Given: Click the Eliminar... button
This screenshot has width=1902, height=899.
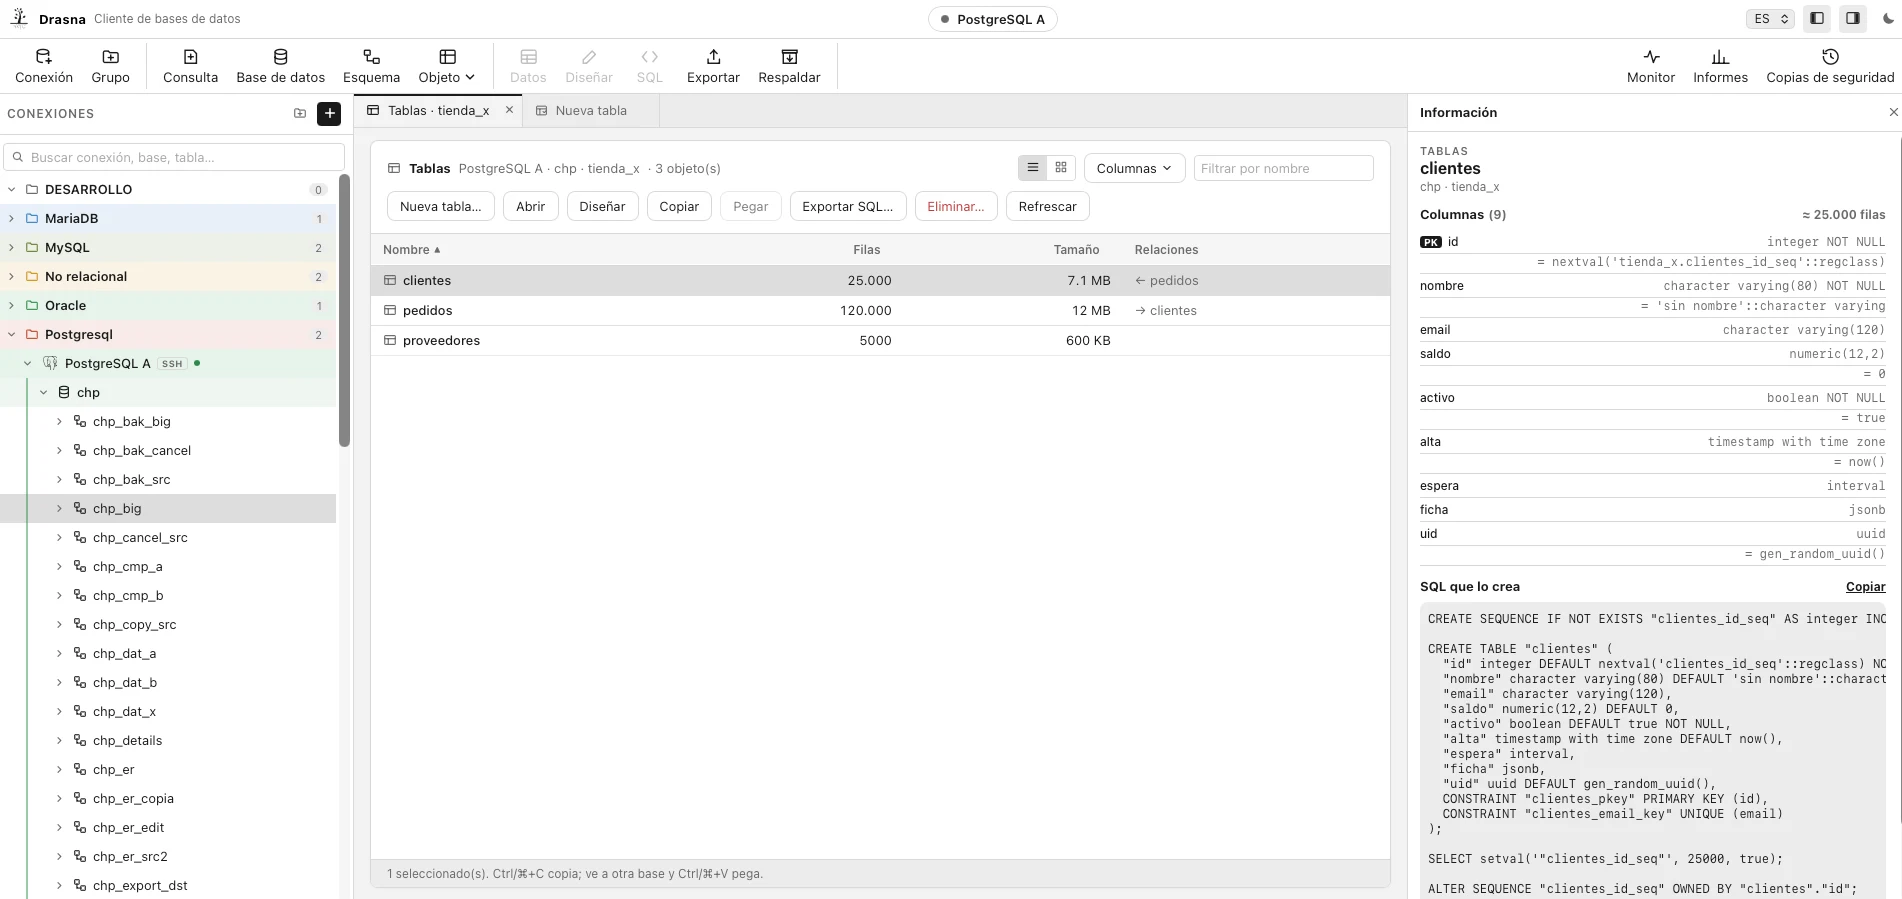Looking at the screenshot, I should (x=955, y=206).
